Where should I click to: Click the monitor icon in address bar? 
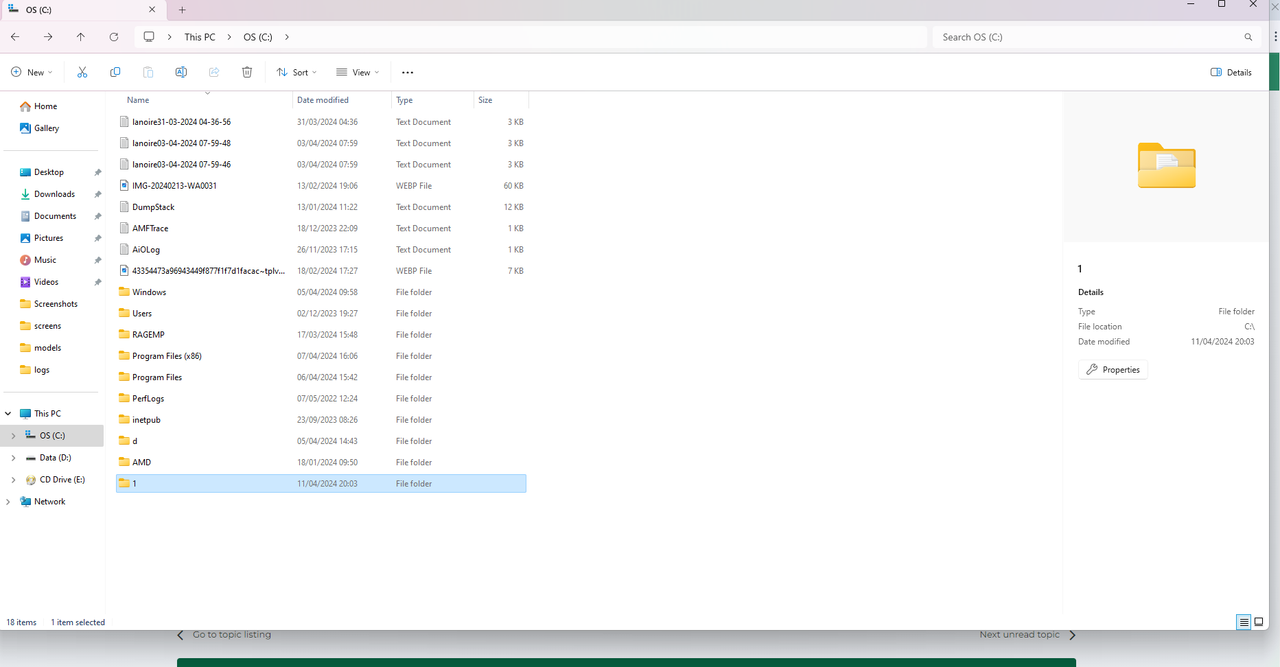point(149,37)
